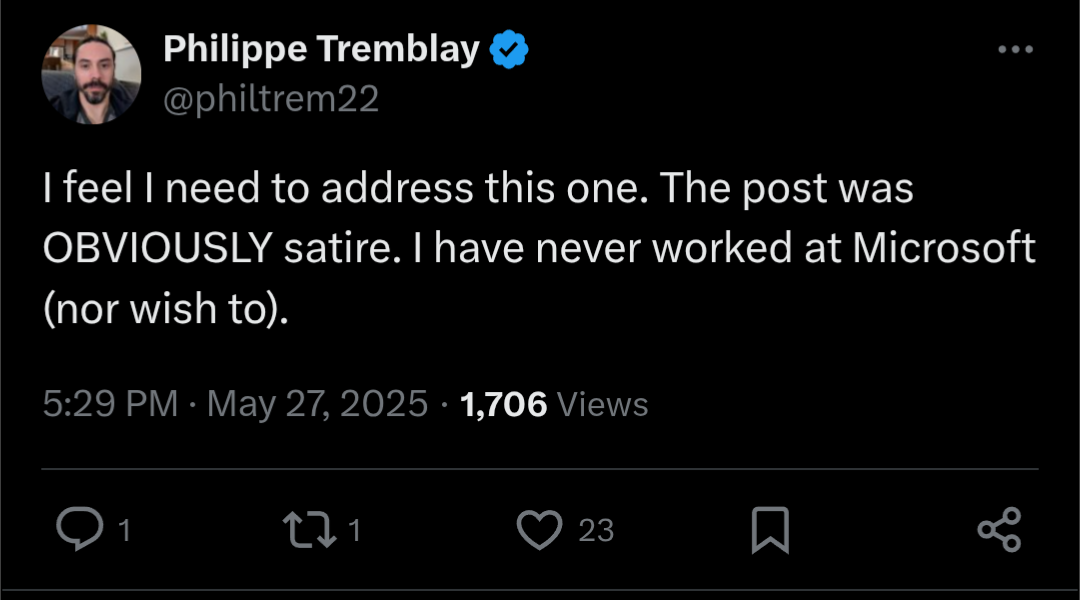Open the share icon options
Screen dimensions: 1080x600
pos(999,529)
